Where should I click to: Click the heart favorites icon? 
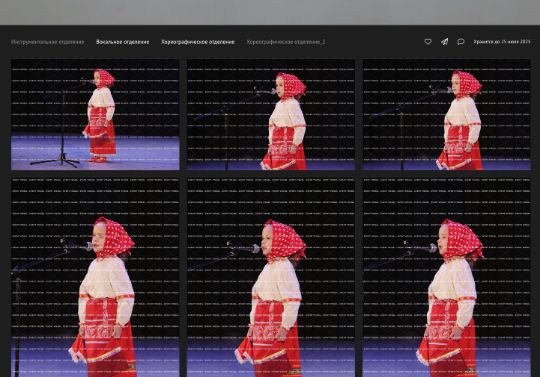click(x=428, y=42)
